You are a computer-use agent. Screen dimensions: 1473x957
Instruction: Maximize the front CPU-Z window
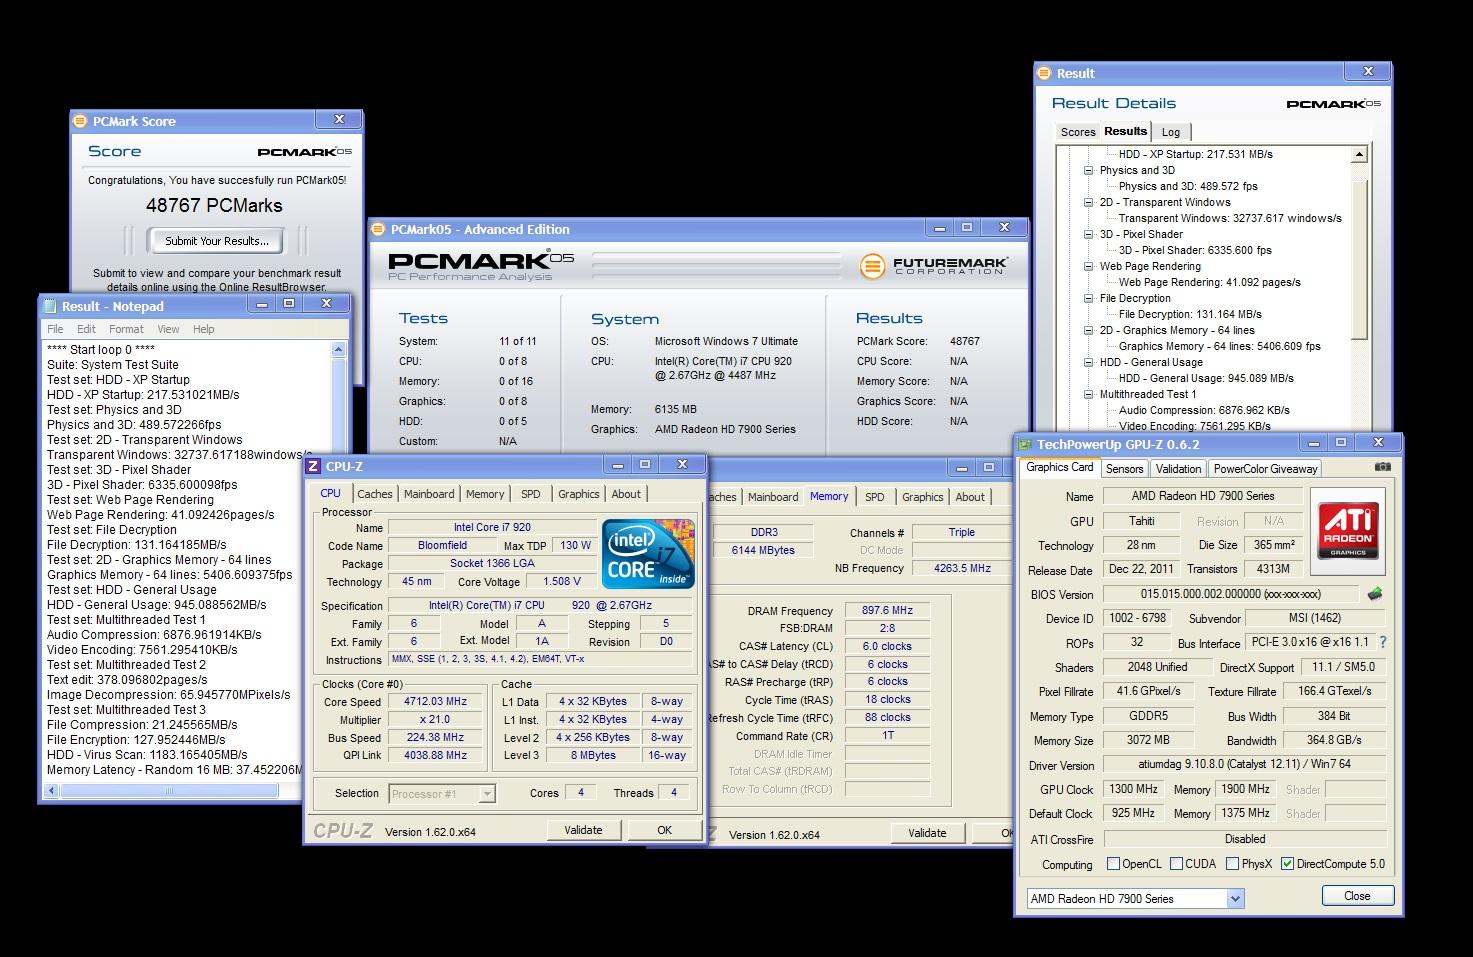point(646,464)
